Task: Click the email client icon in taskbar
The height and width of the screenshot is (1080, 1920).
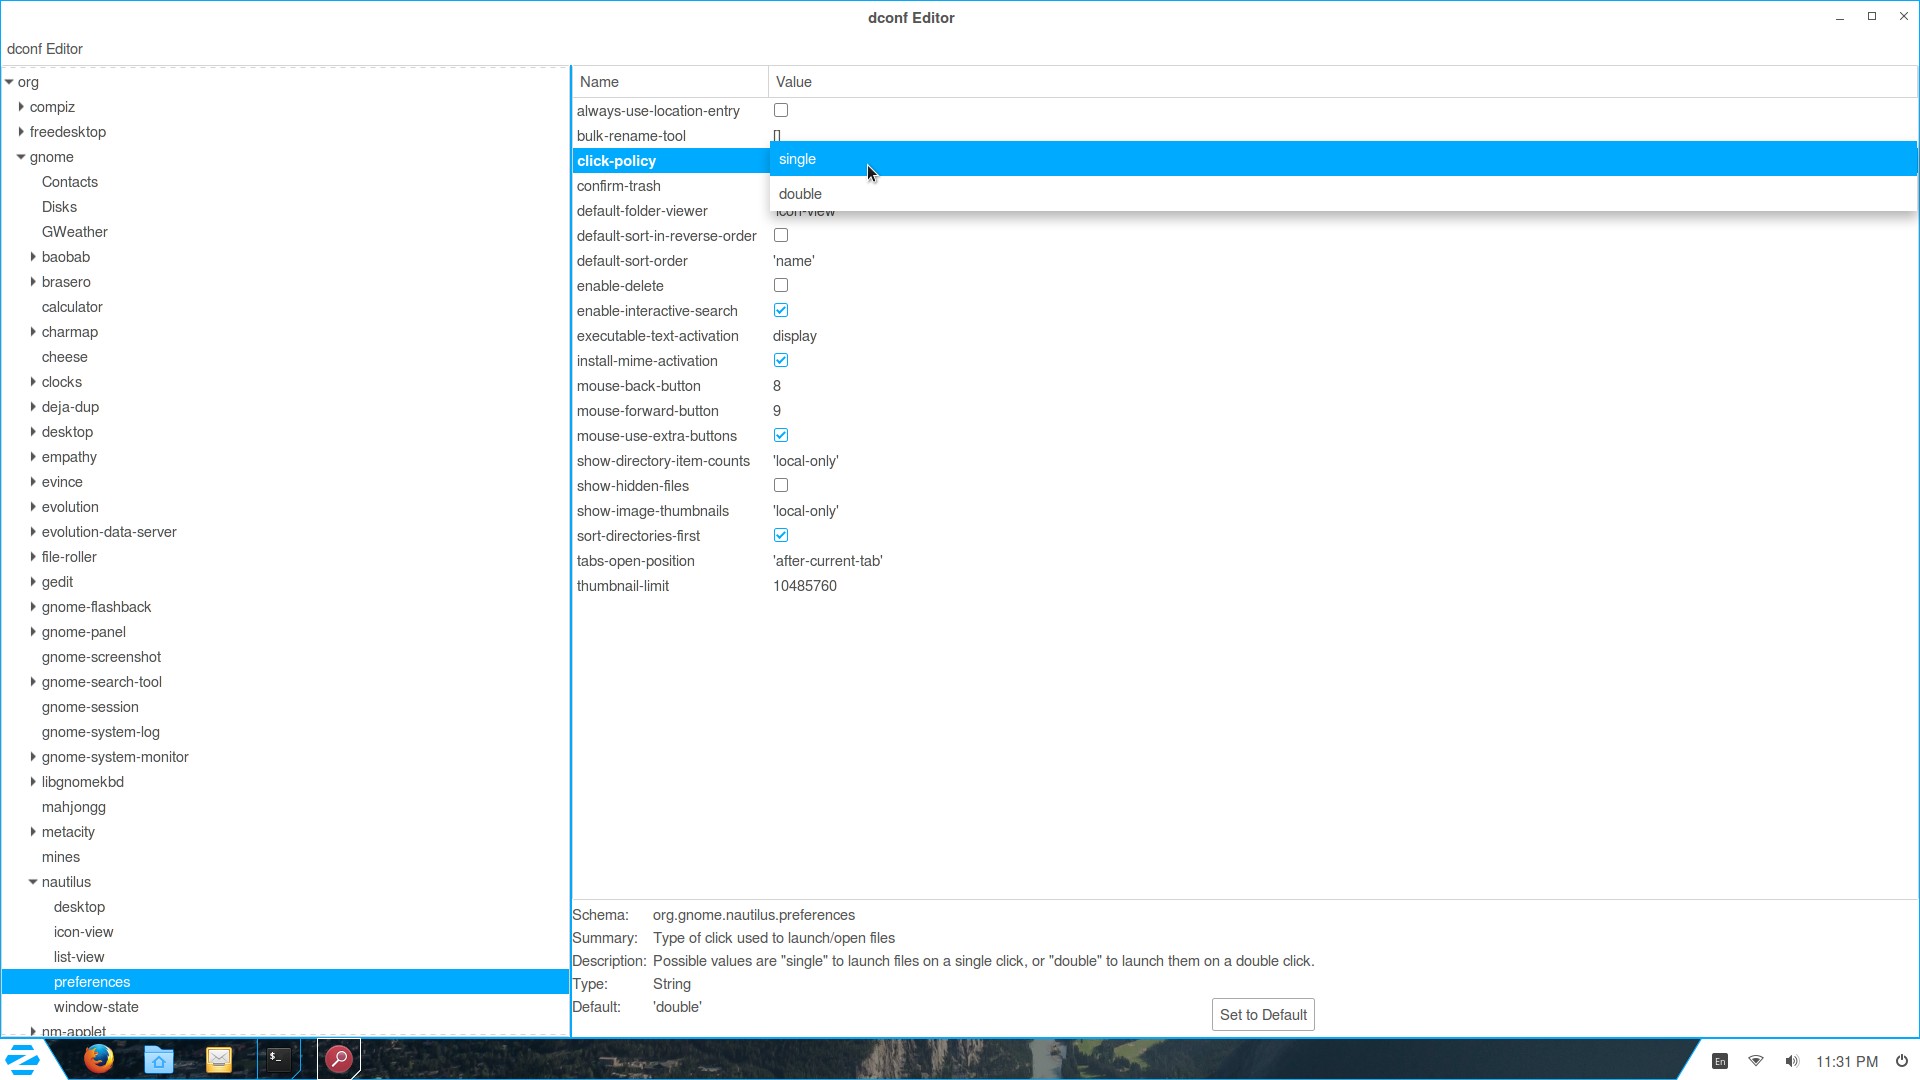Action: 219,1060
